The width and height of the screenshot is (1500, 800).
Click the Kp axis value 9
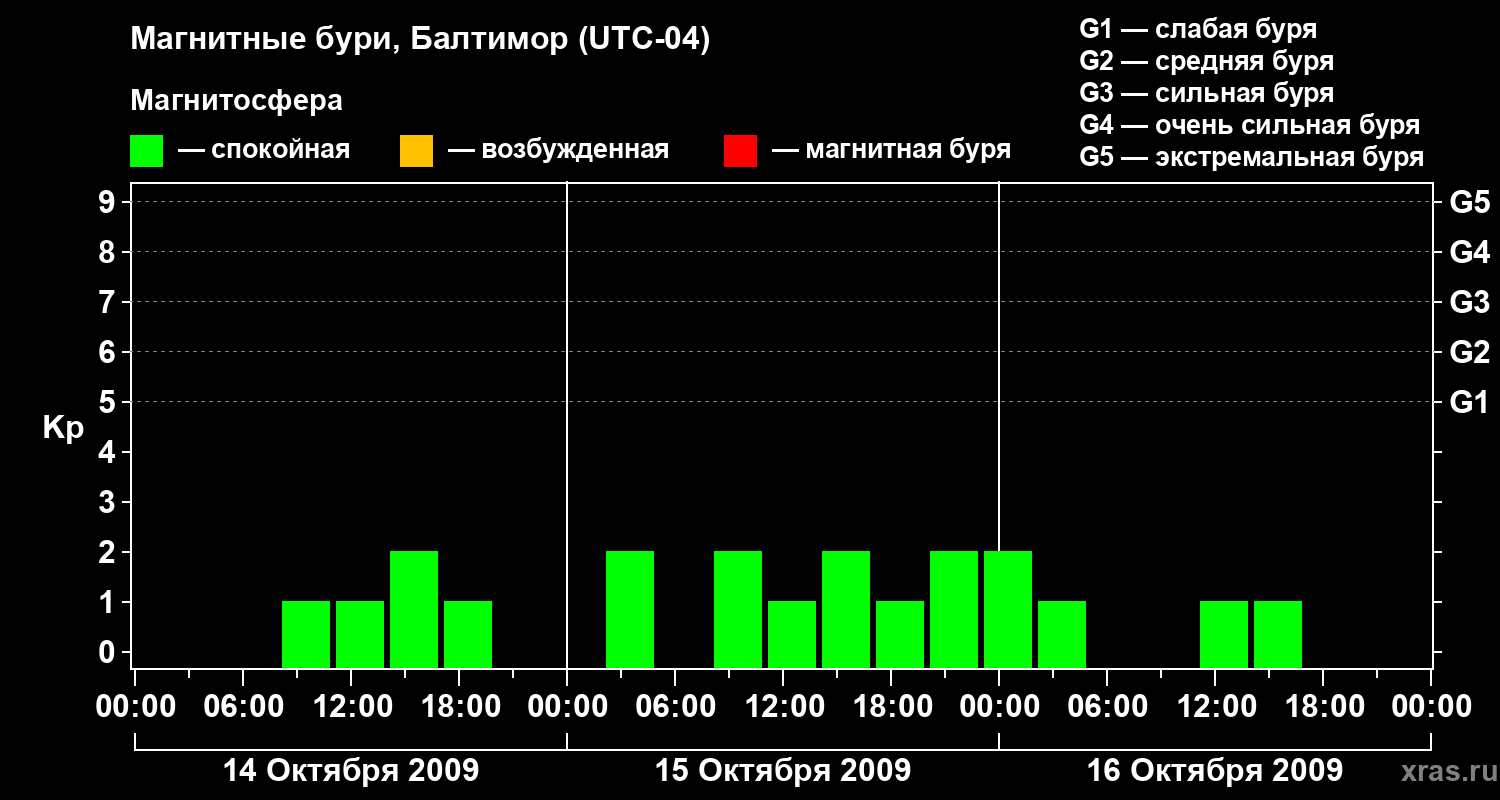click(109, 202)
